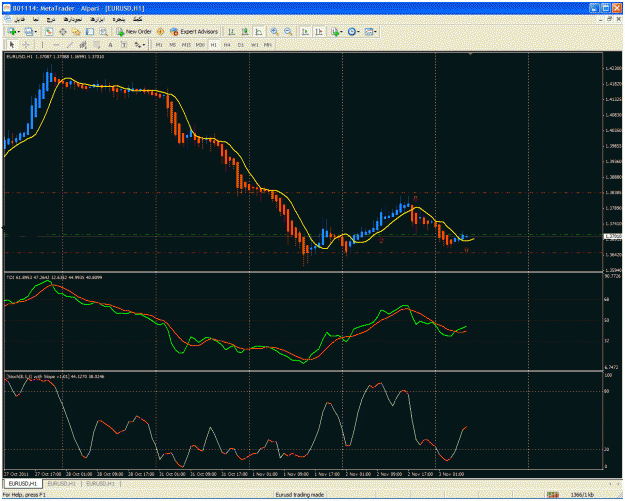Expand the Periods dropdown arrow
The image size is (625, 501).
click(x=358, y=32)
